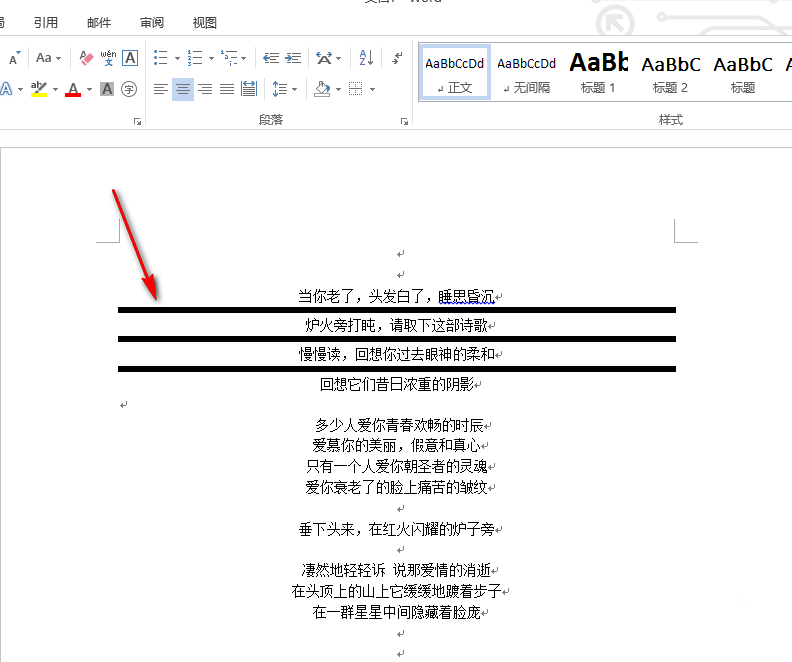Screen dimensions: 792x662
Task: Apply 标题 1 style
Action: (599, 72)
